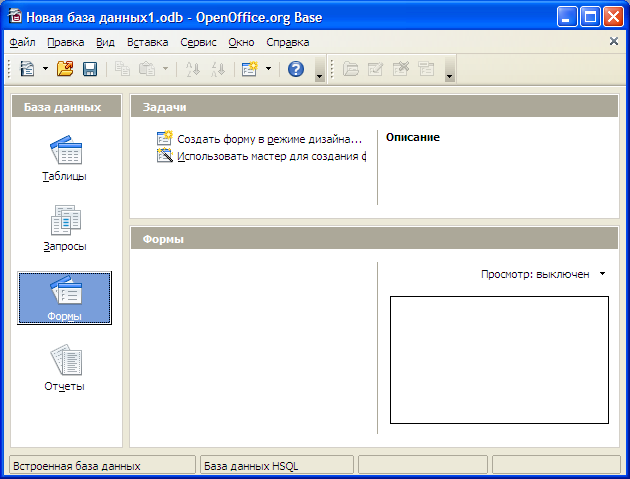
Task: Click the База данных panel header
Action: (x=66, y=107)
